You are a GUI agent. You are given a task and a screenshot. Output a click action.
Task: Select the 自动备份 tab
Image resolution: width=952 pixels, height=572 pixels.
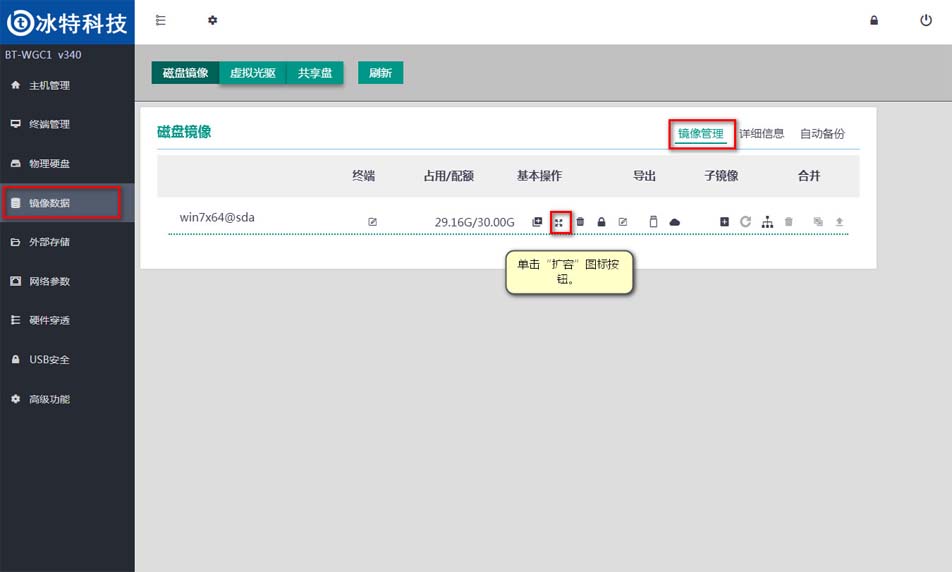(822, 134)
